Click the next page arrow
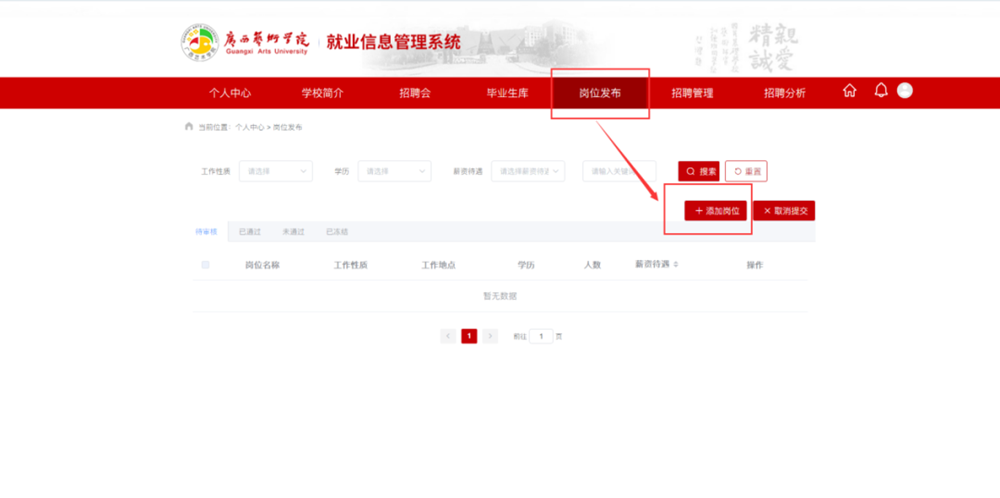1000x498 pixels. pos(490,336)
